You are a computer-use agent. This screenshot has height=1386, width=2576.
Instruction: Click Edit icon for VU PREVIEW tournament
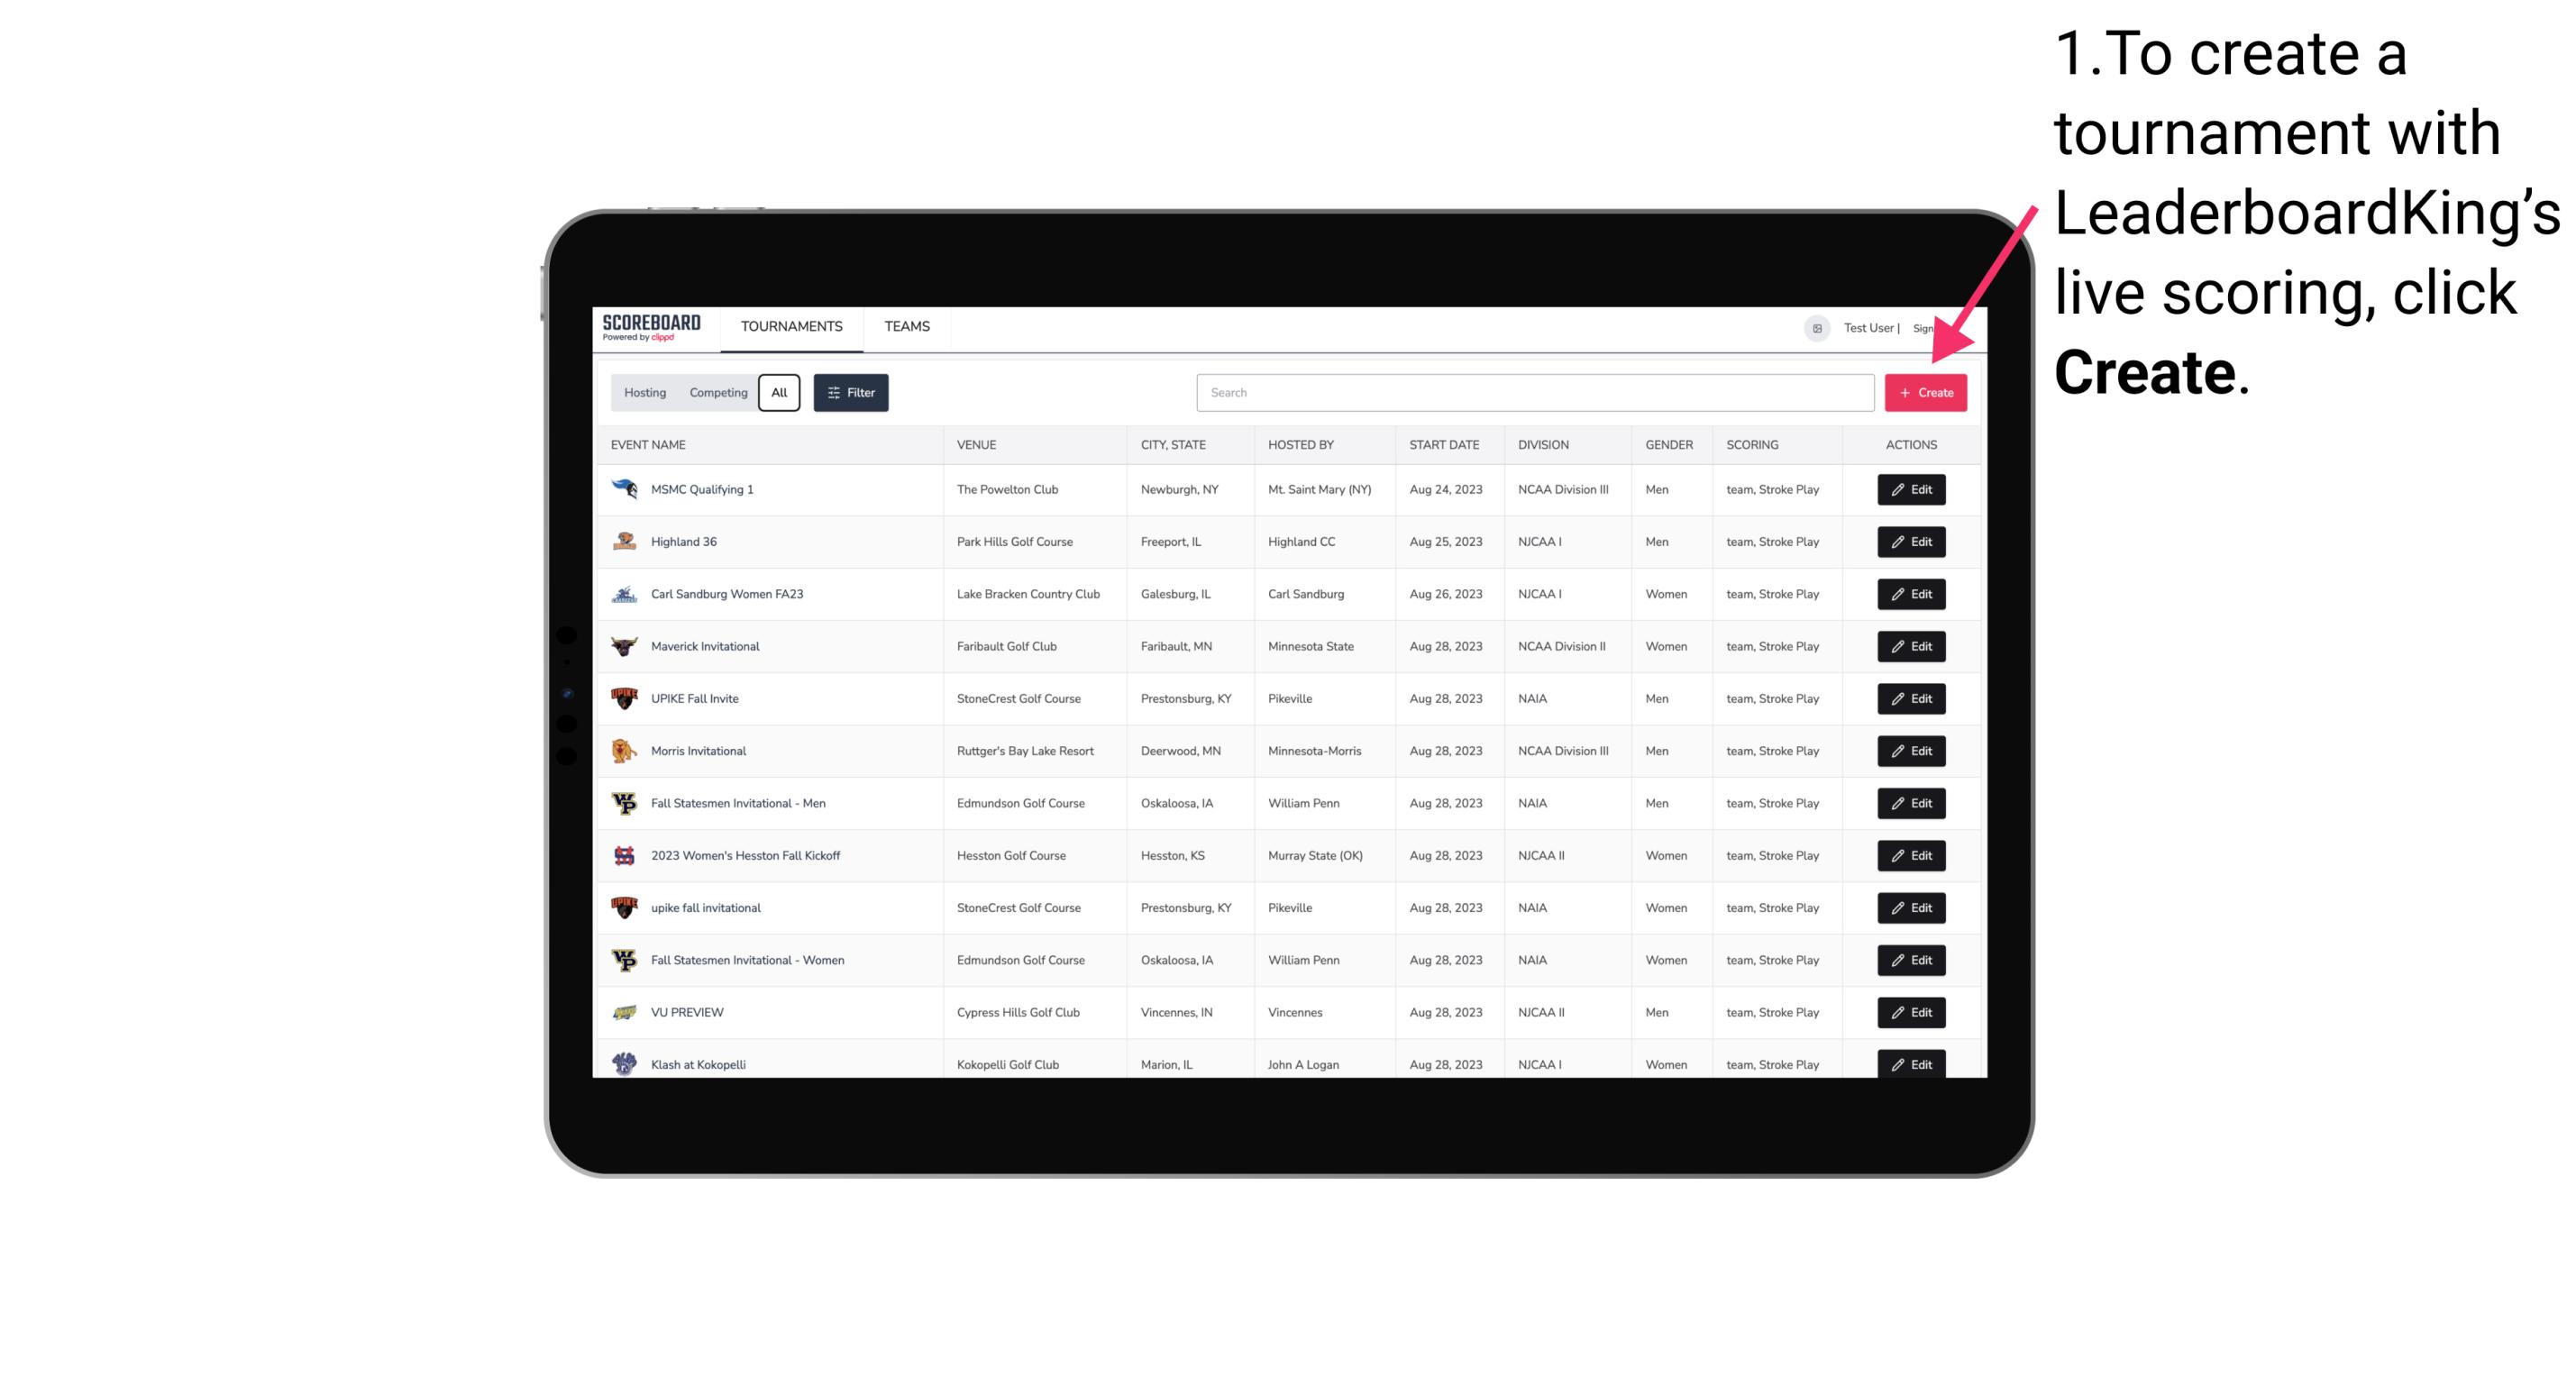[x=1910, y=1012]
